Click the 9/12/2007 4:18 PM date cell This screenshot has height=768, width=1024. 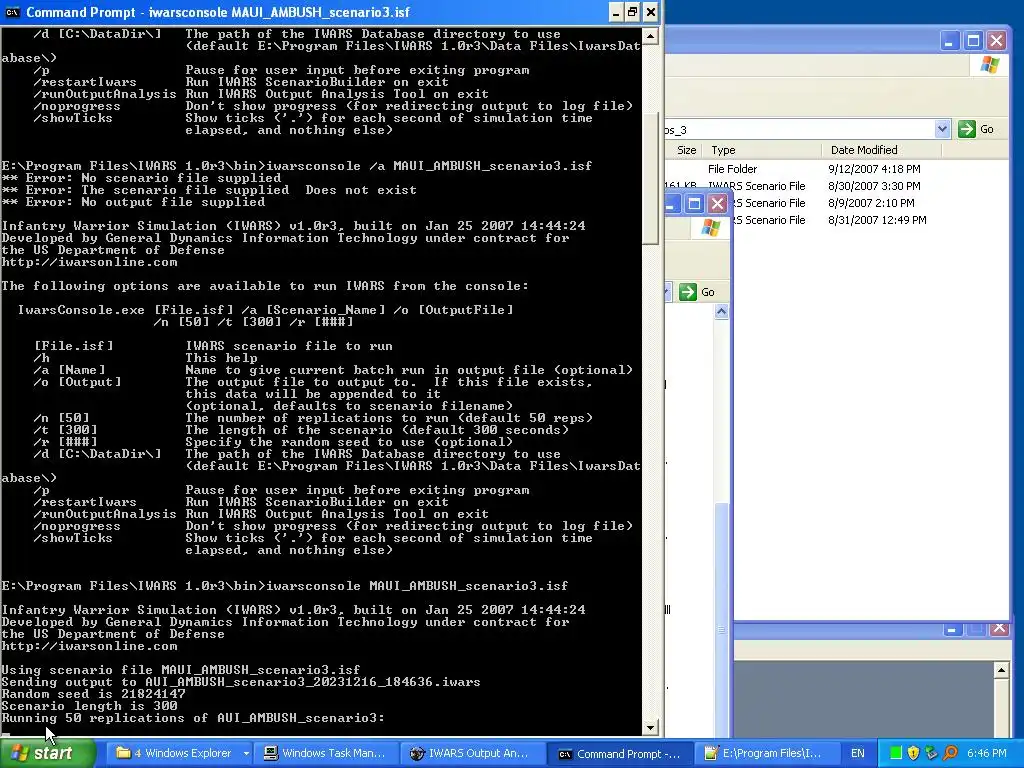(874, 168)
